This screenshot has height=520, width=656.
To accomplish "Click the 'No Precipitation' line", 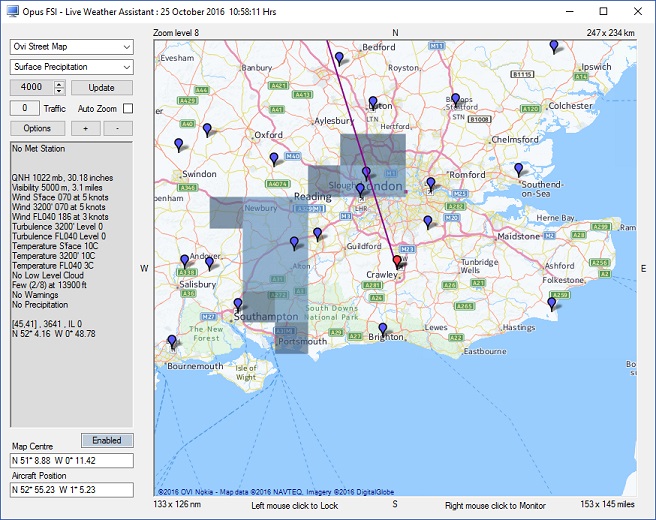I will click(40, 305).
